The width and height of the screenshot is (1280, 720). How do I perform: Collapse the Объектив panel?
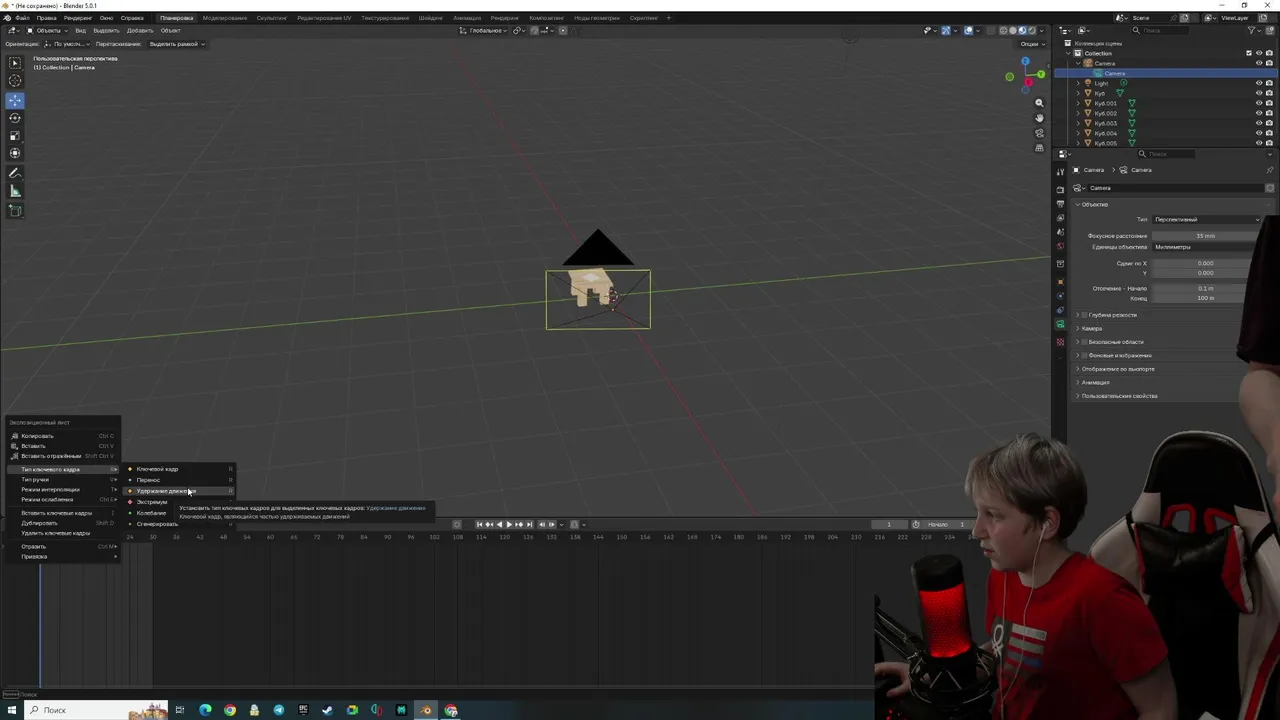click(x=1094, y=204)
